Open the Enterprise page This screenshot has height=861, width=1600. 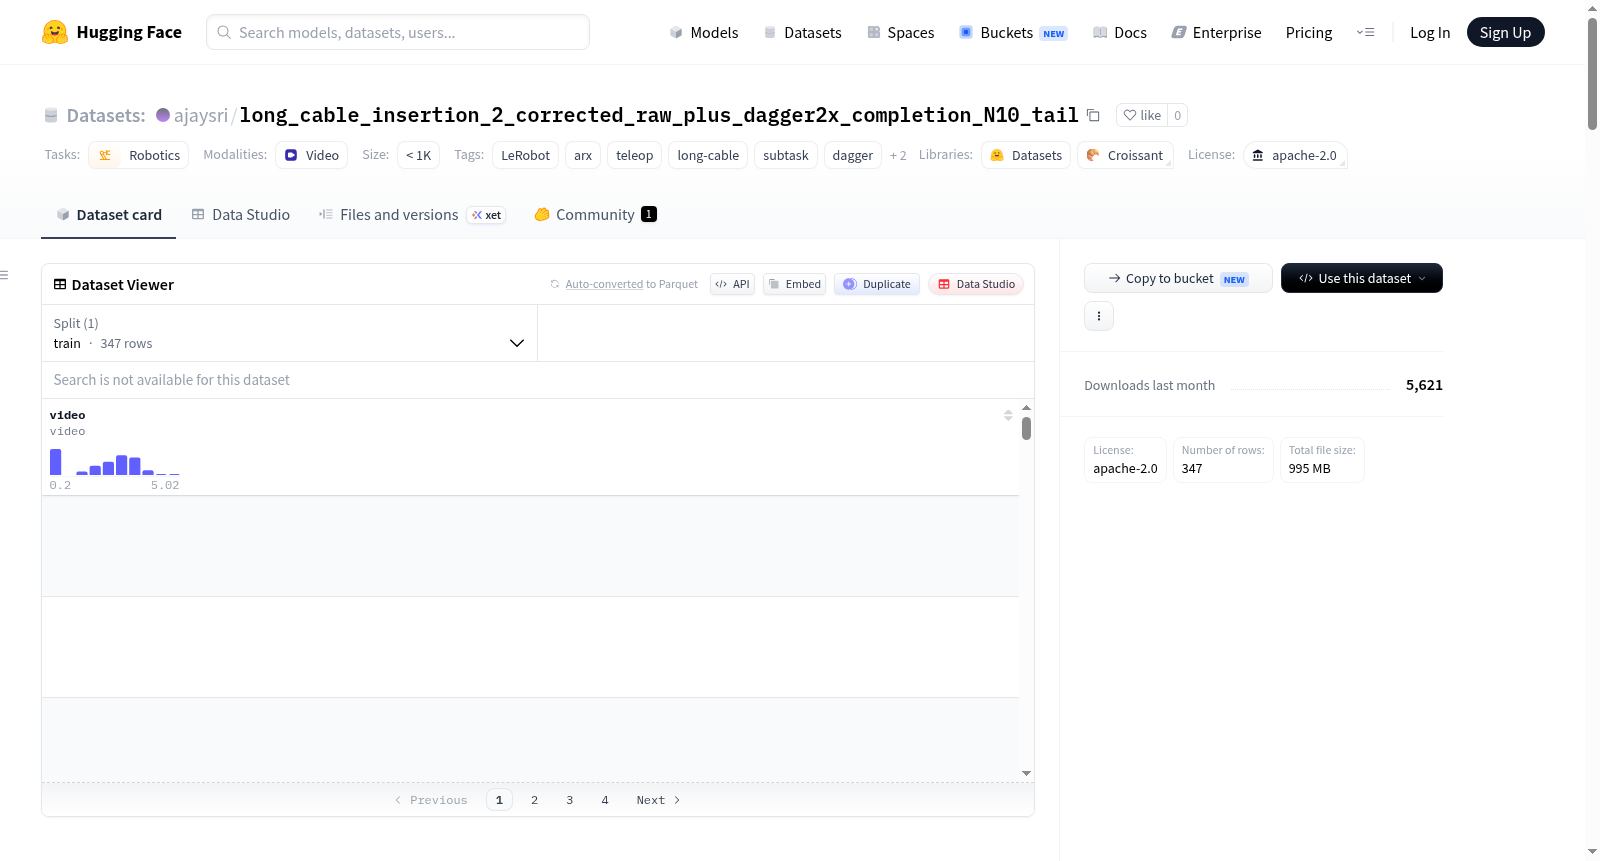coord(1217,32)
